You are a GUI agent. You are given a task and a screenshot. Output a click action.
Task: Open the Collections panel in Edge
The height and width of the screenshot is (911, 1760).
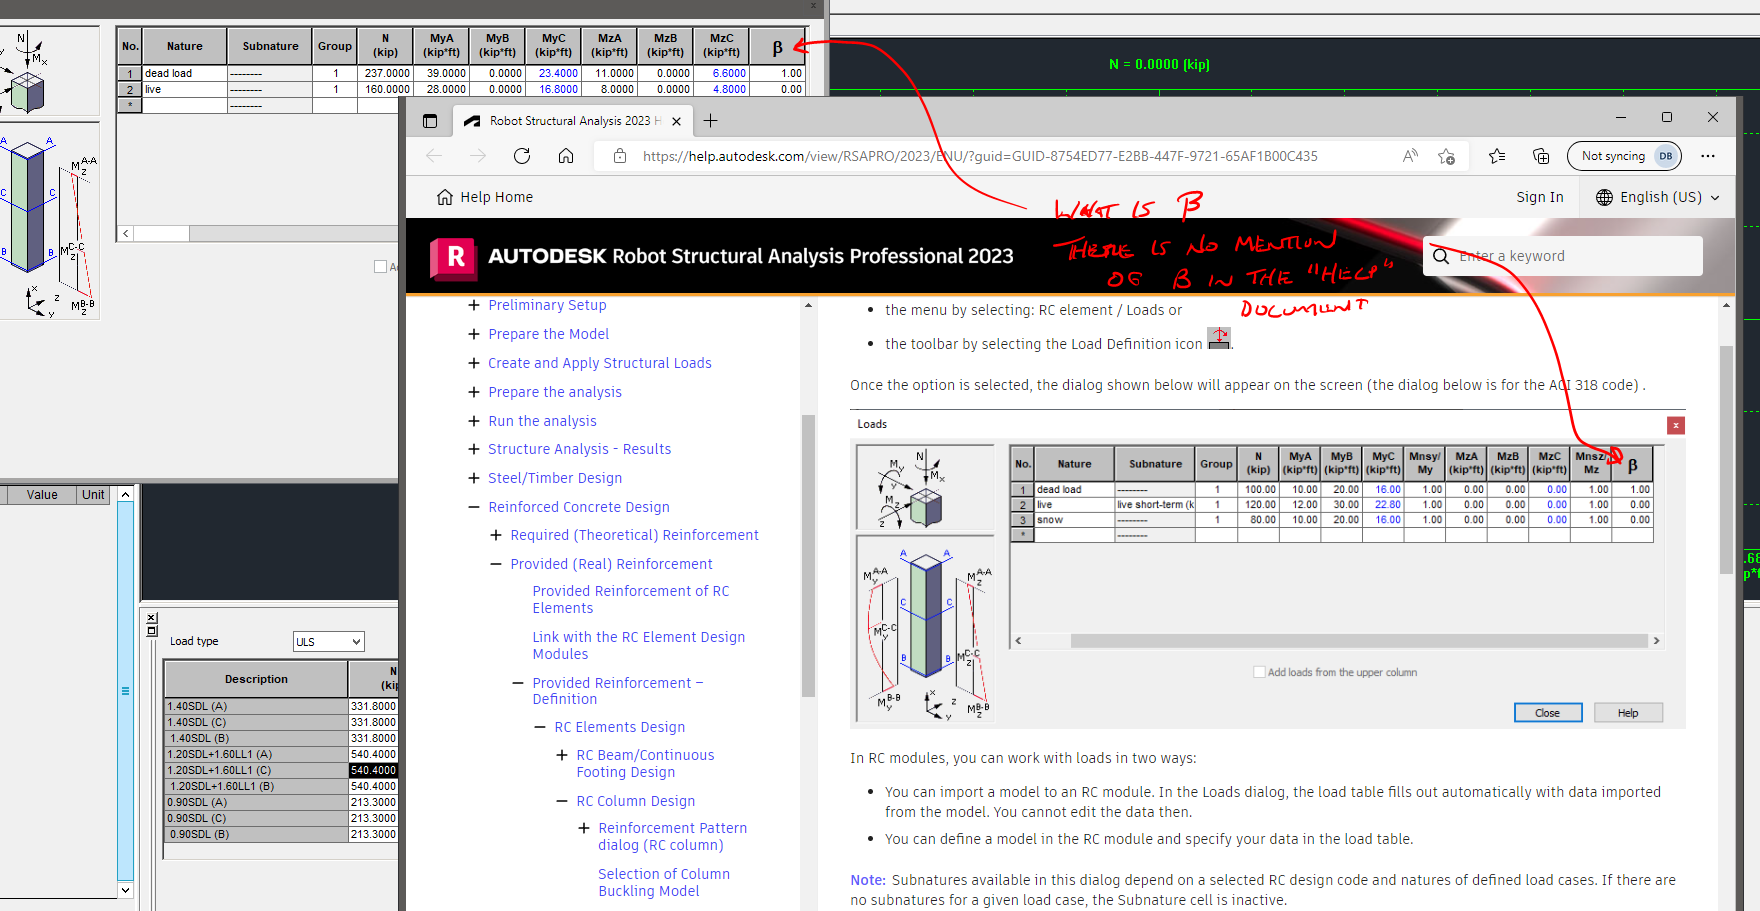pyautogui.click(x=1541, y=156)
